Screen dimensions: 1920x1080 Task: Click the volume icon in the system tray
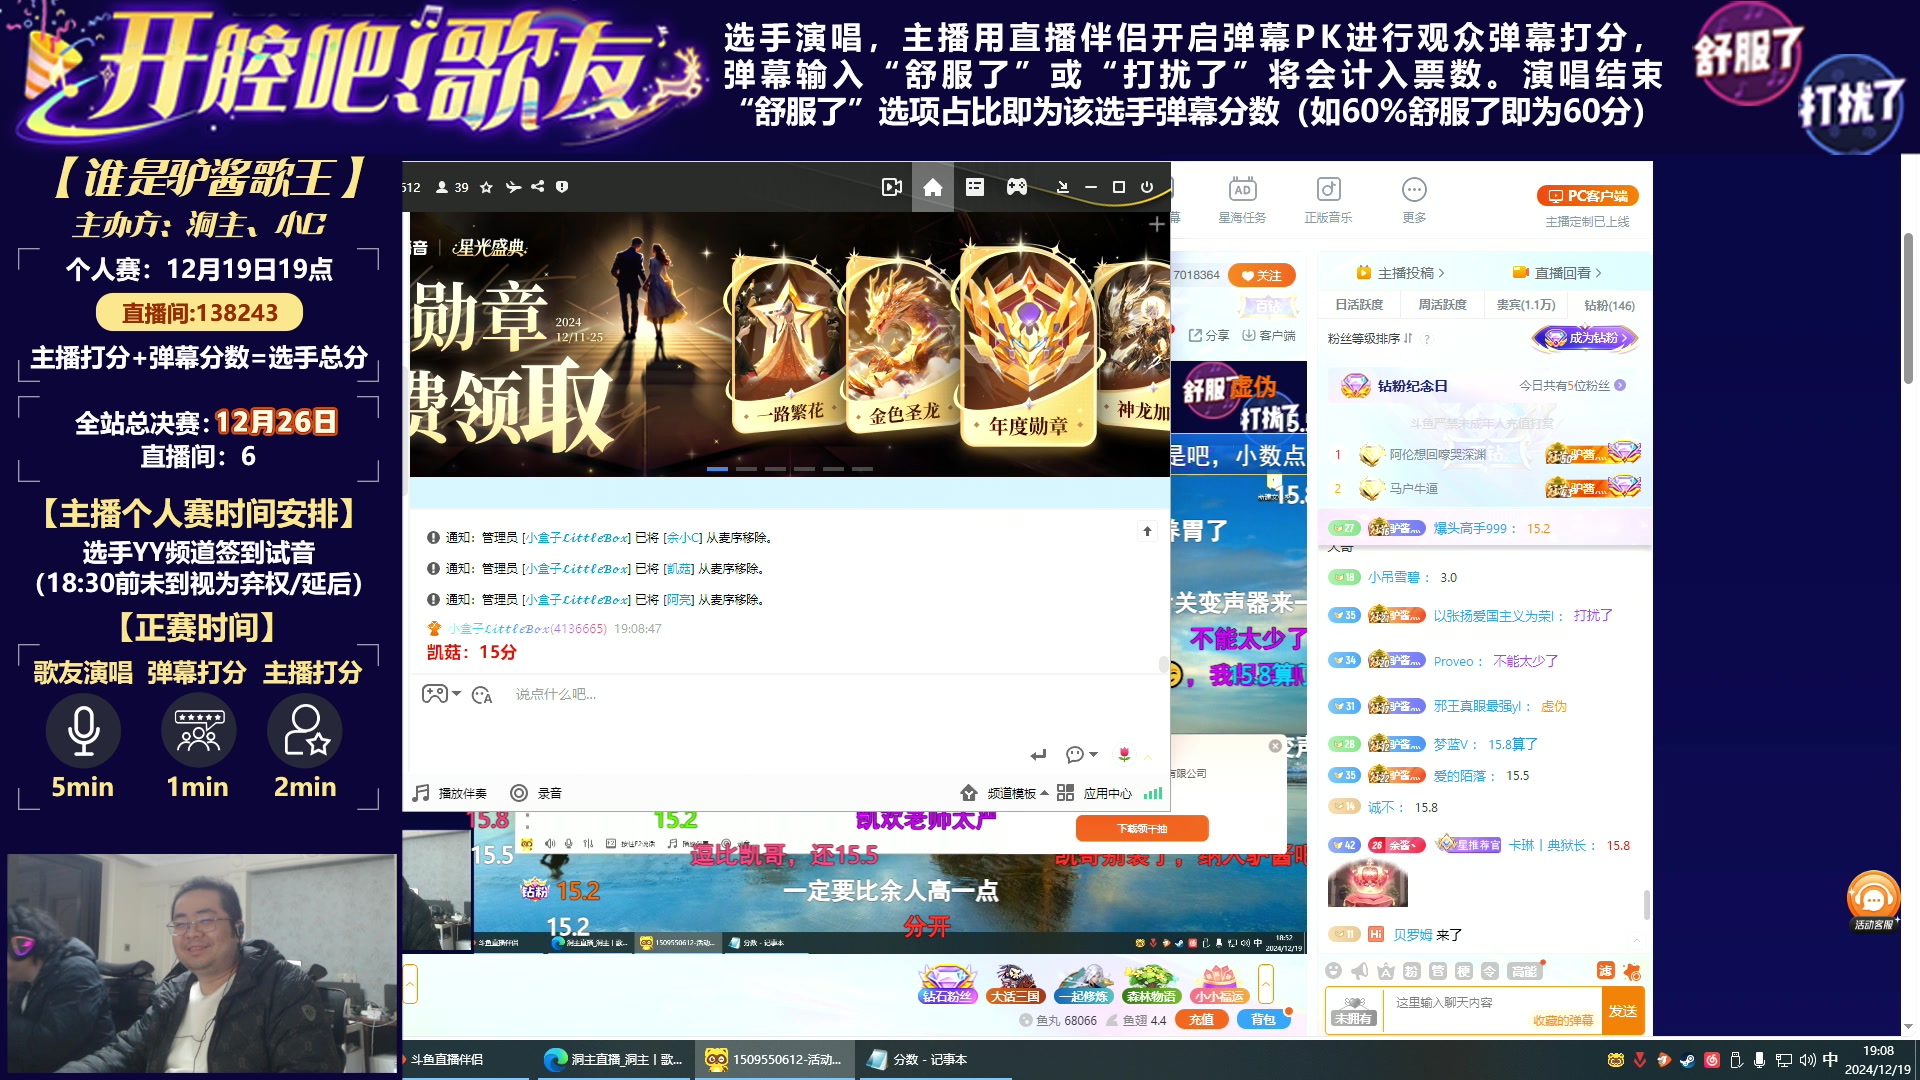point(1807,1060)
